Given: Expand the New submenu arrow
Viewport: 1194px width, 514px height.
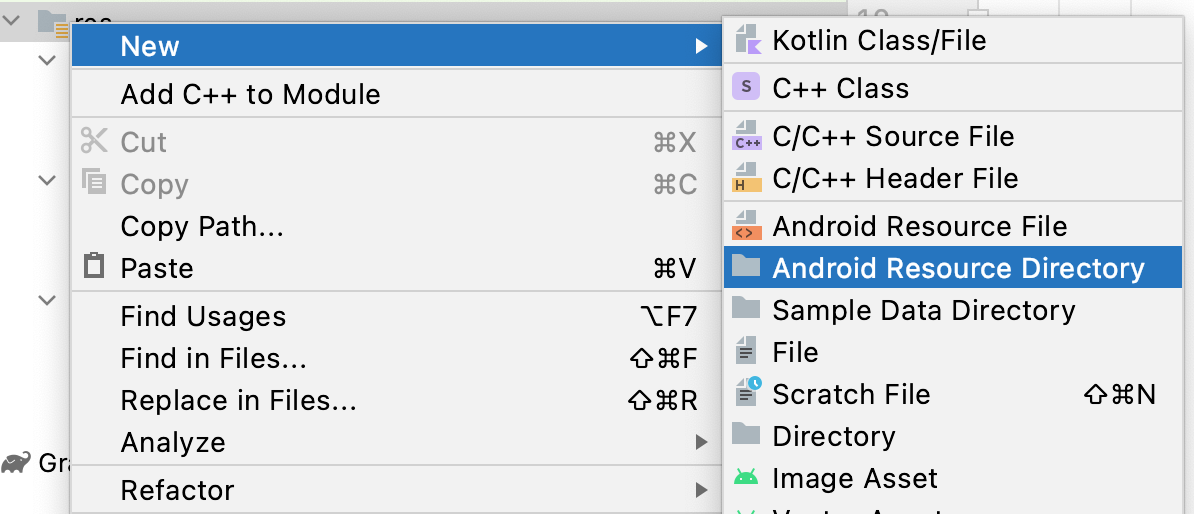Looking at the screenshot, I should click(x=702, y=46).
